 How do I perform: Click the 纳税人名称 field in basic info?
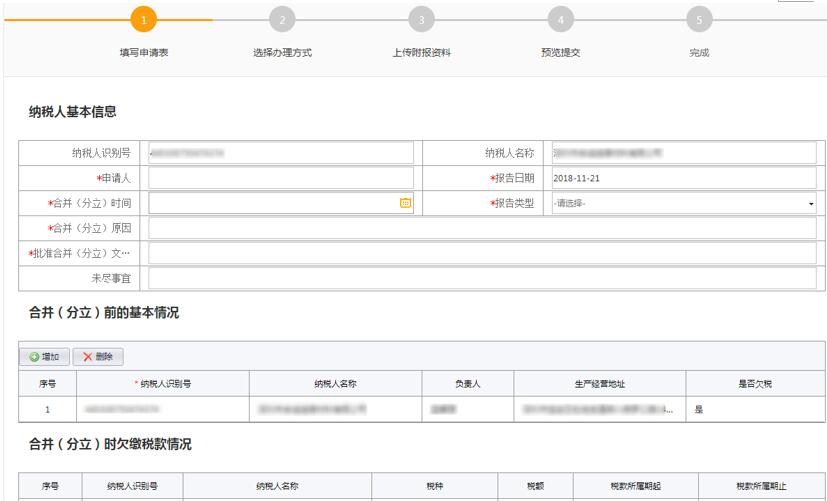click(684, 153)
